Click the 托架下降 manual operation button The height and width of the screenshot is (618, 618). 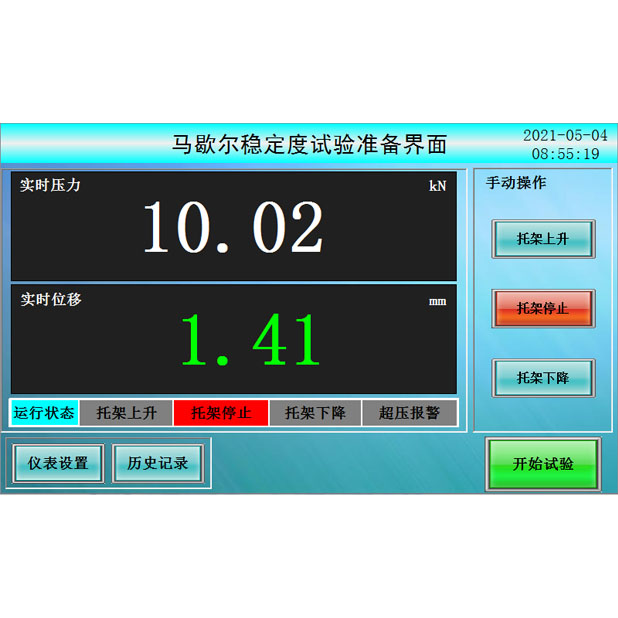[543, 378]
